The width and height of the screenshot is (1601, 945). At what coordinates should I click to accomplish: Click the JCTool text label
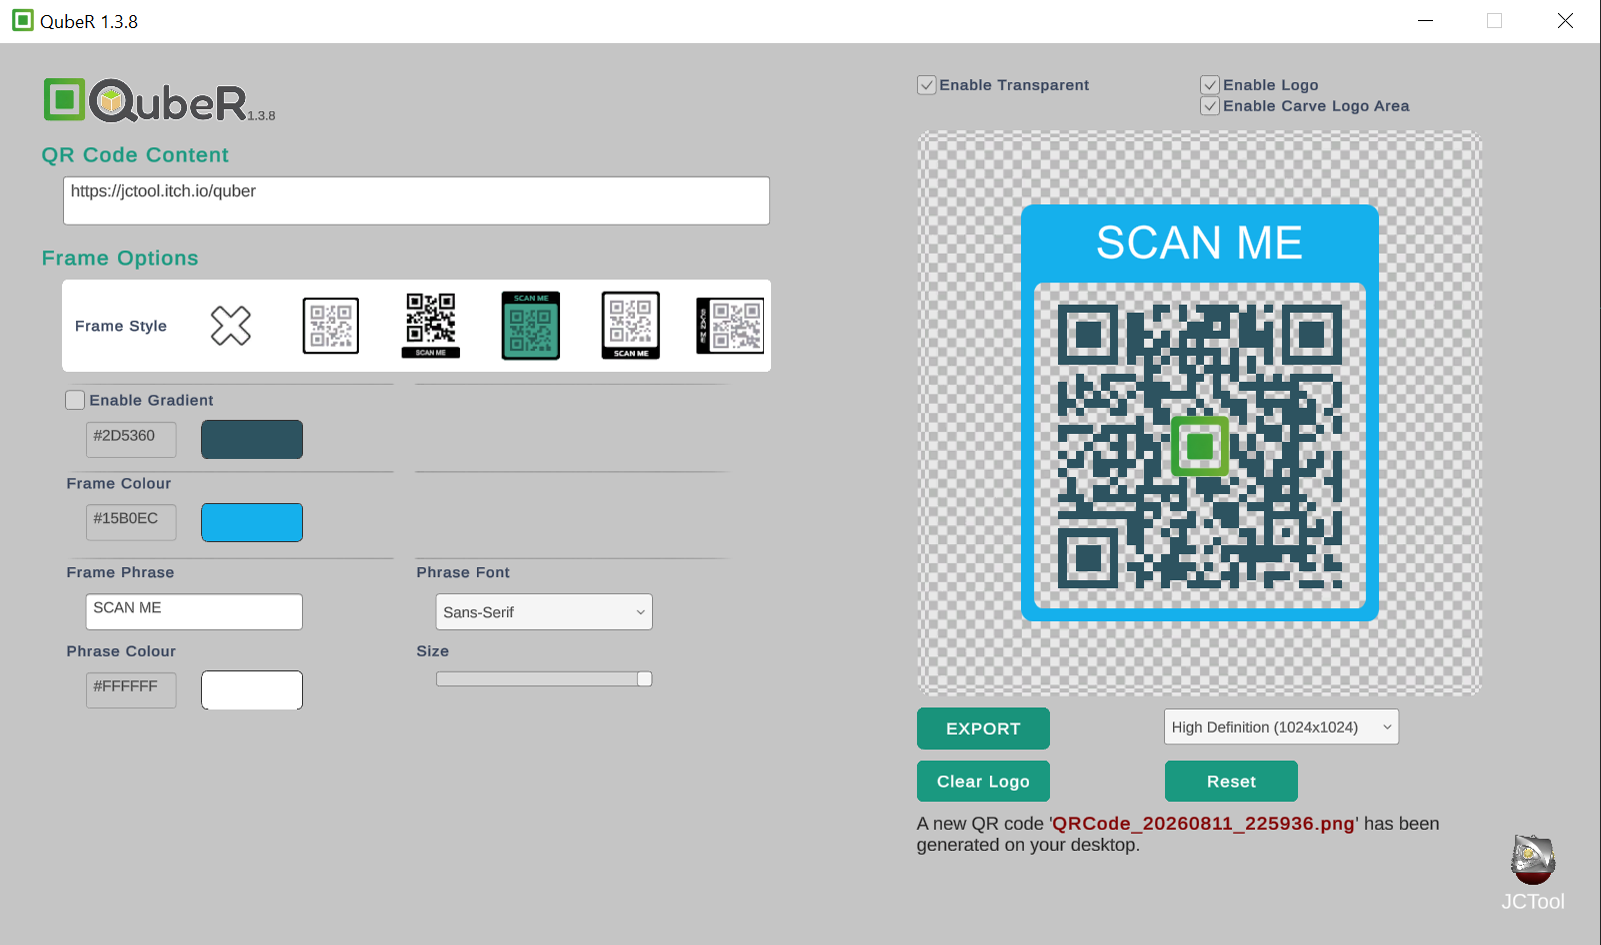point(1533,901)
